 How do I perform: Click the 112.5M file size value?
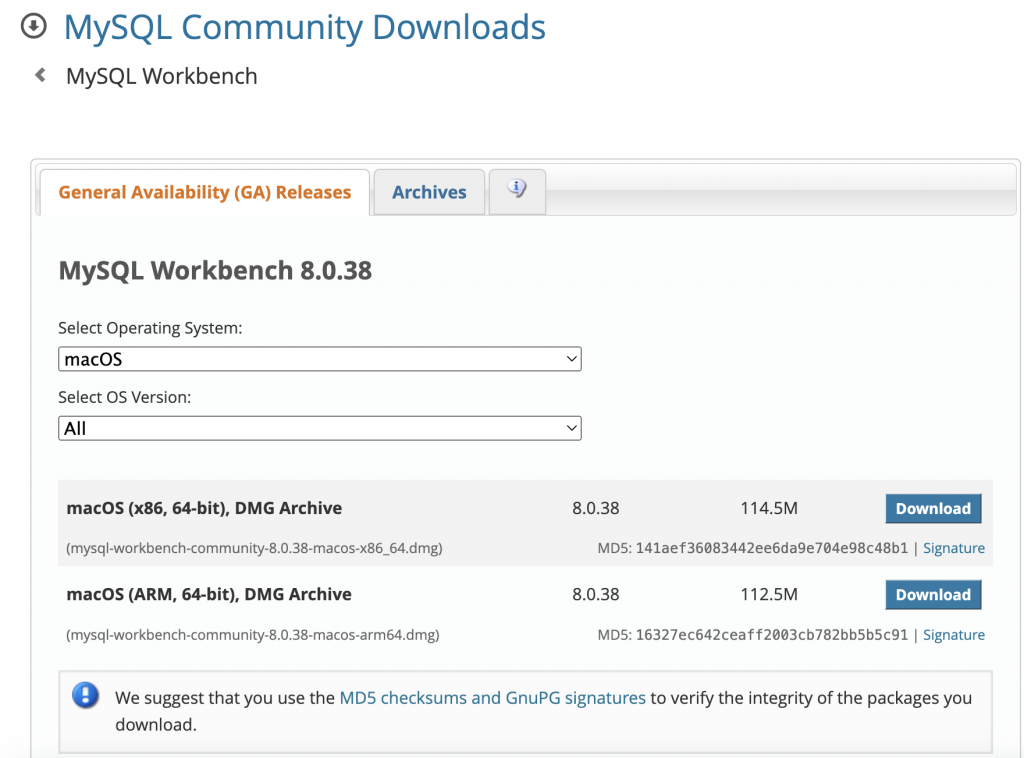pos(769,594)
